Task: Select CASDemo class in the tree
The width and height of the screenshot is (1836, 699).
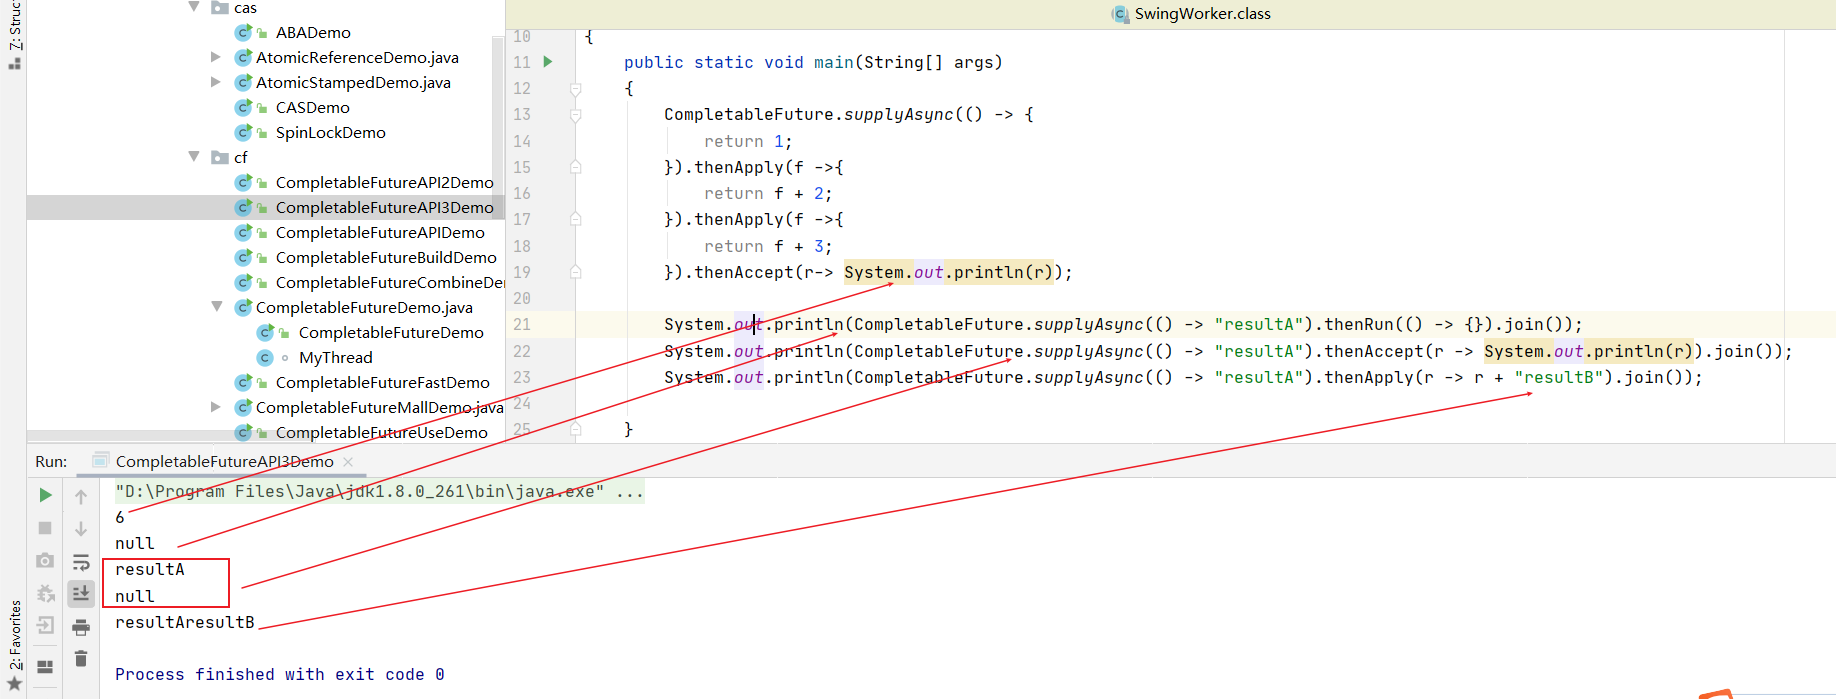Action: click(x=313, y=107)
